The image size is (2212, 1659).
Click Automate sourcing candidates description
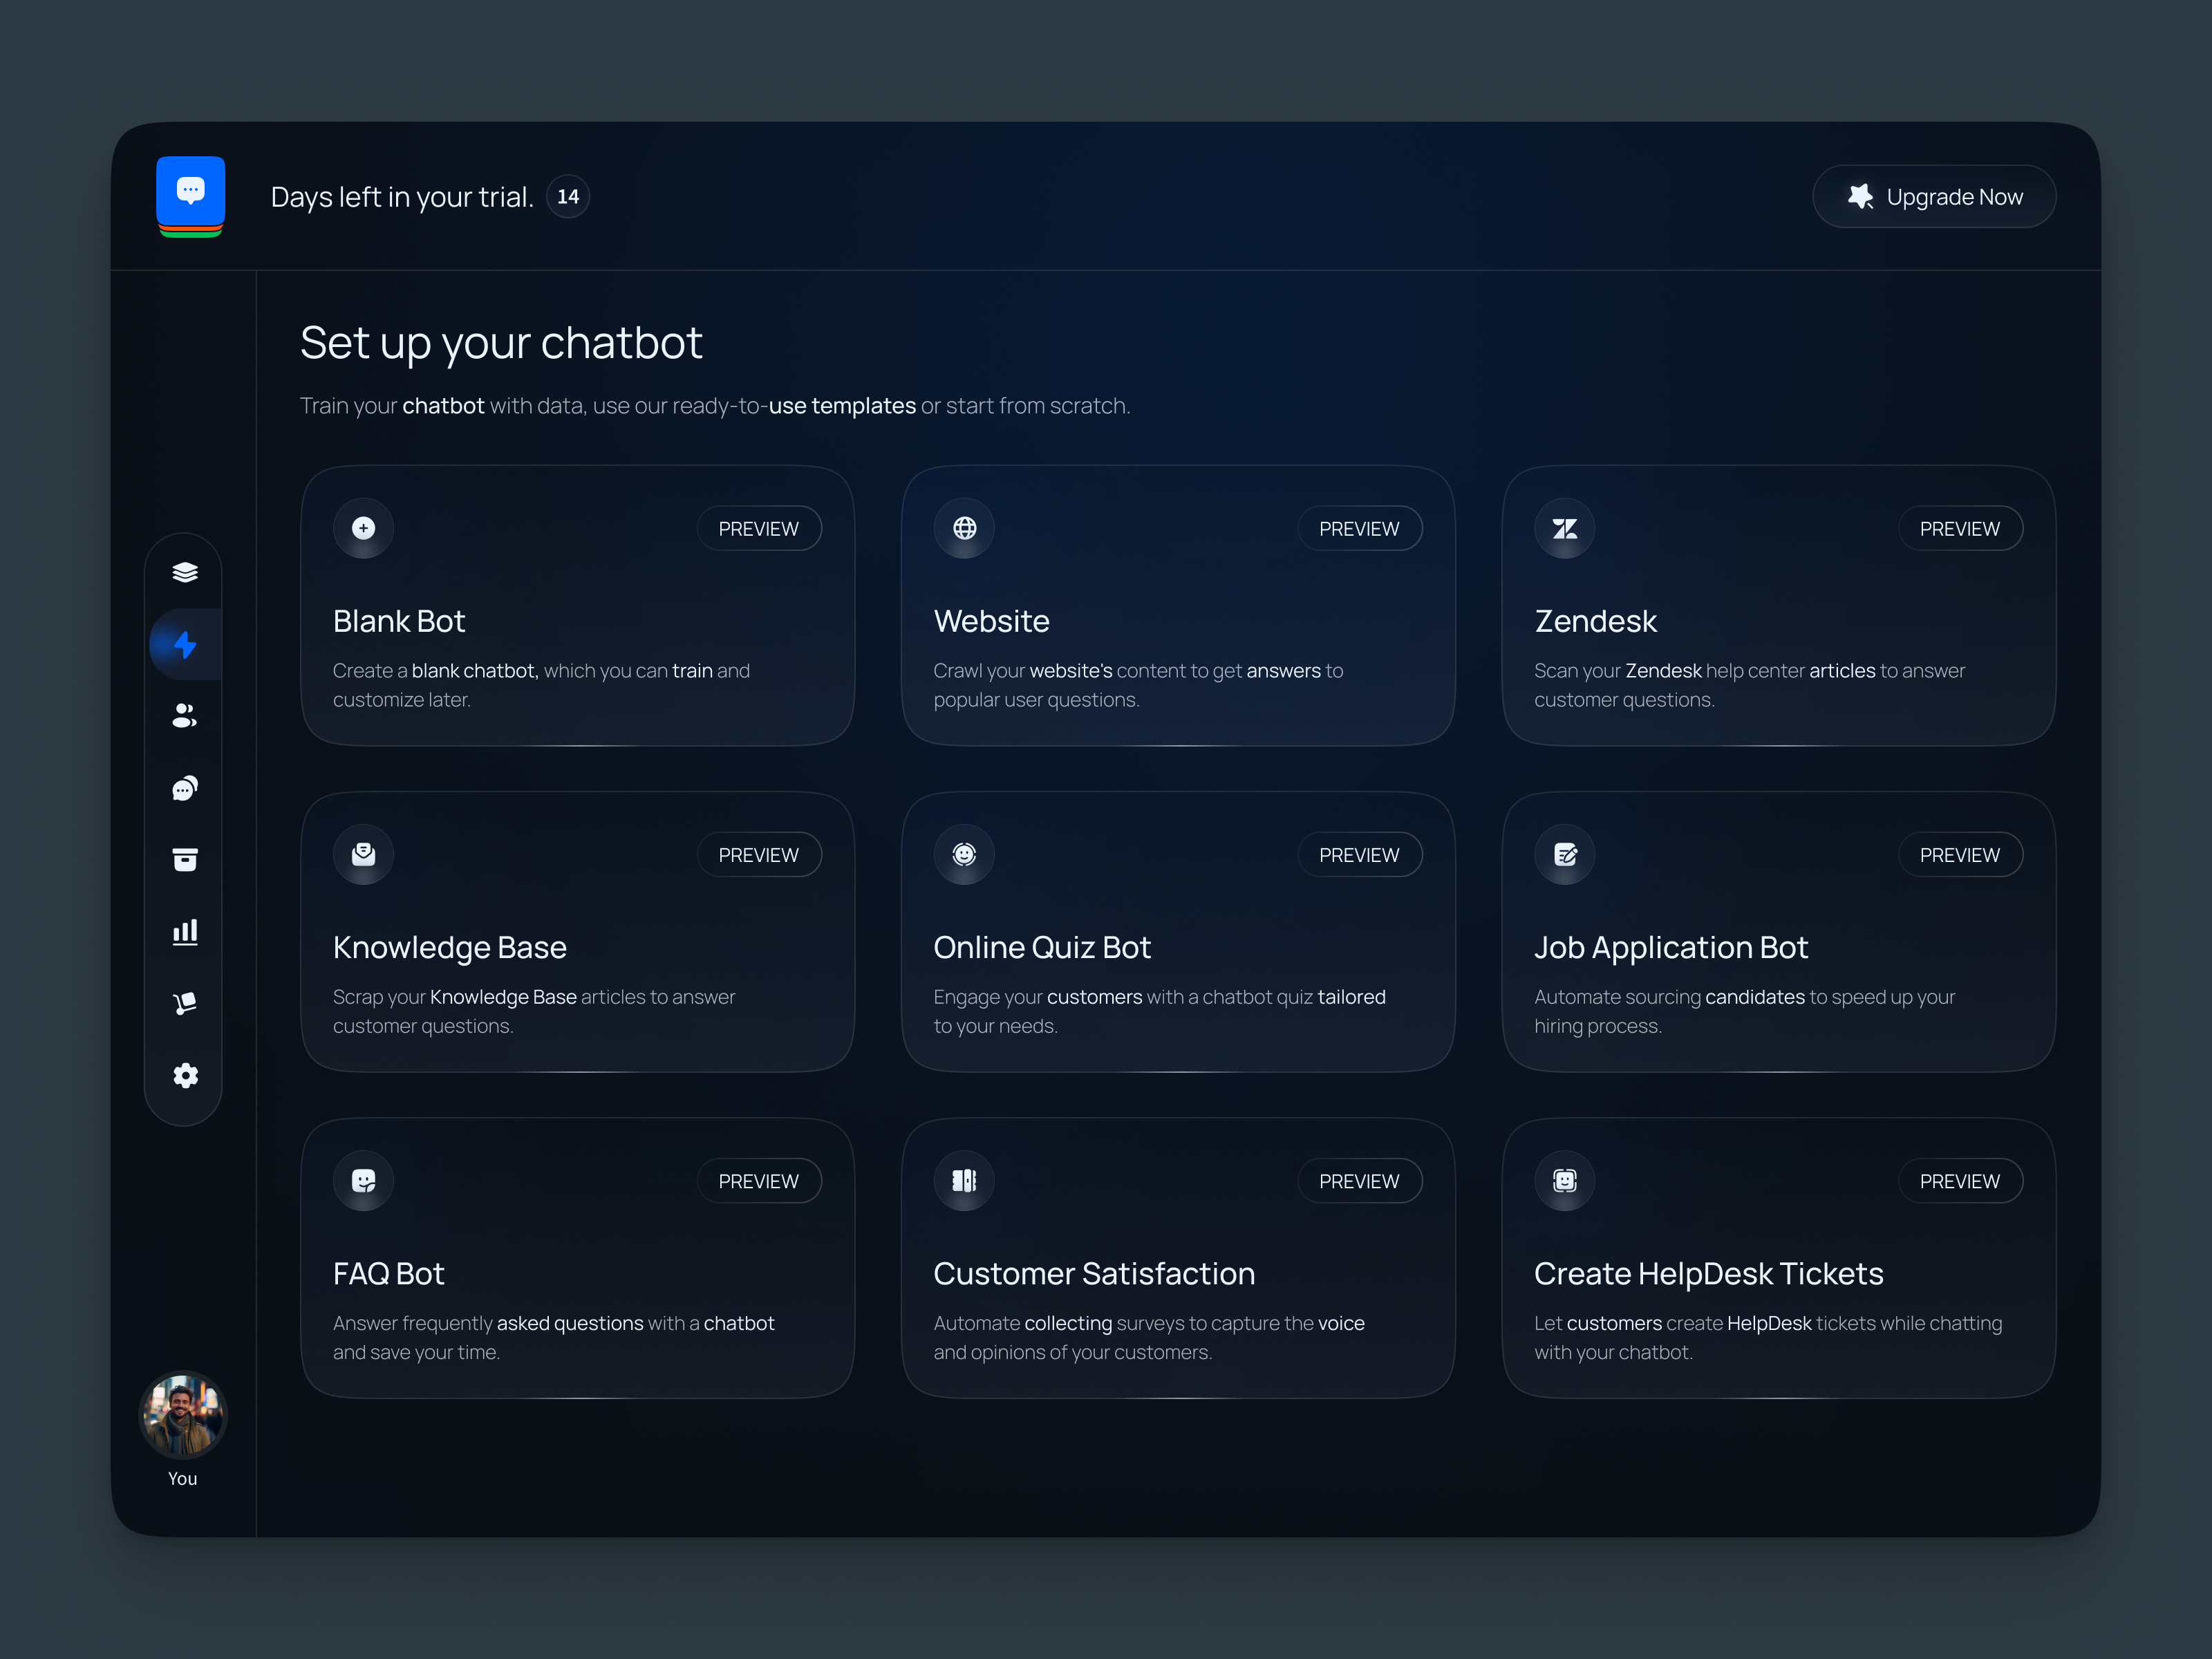(1745, 1011)
